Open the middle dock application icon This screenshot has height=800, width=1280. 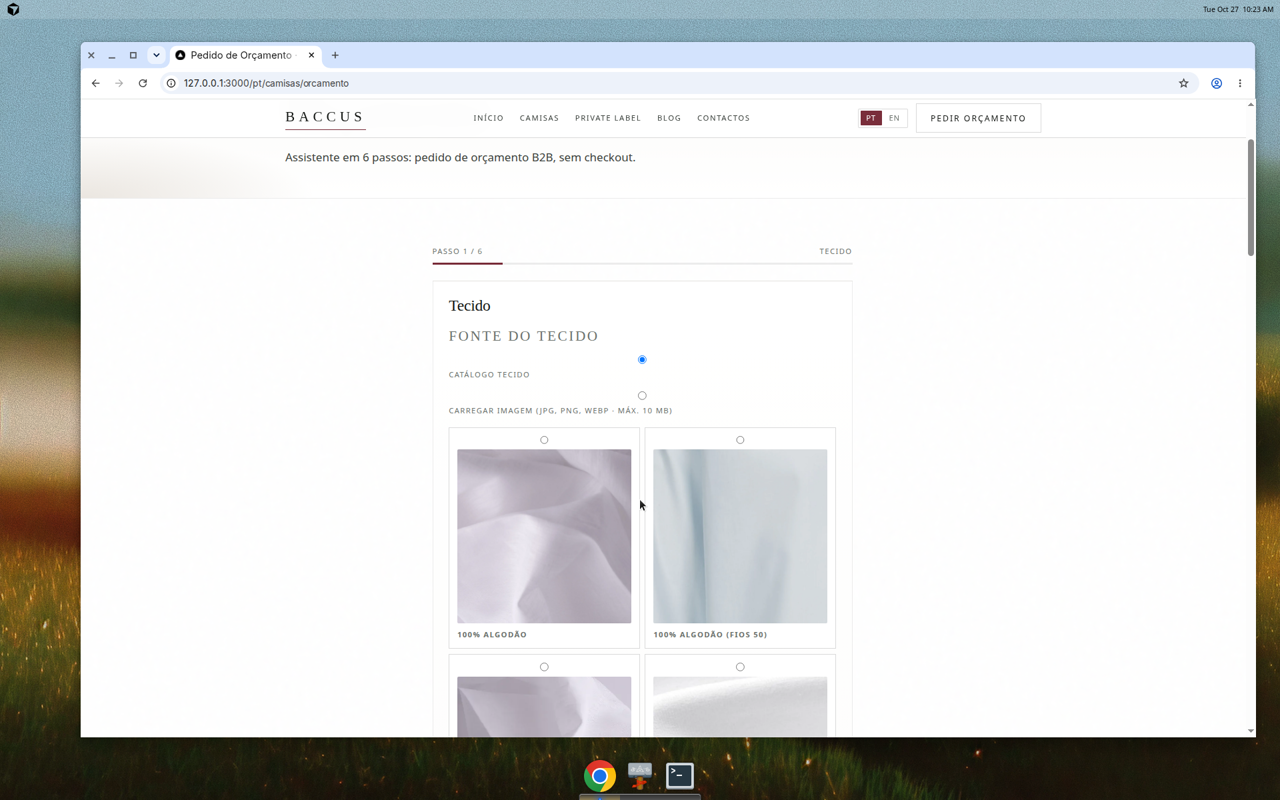point(640,775)
